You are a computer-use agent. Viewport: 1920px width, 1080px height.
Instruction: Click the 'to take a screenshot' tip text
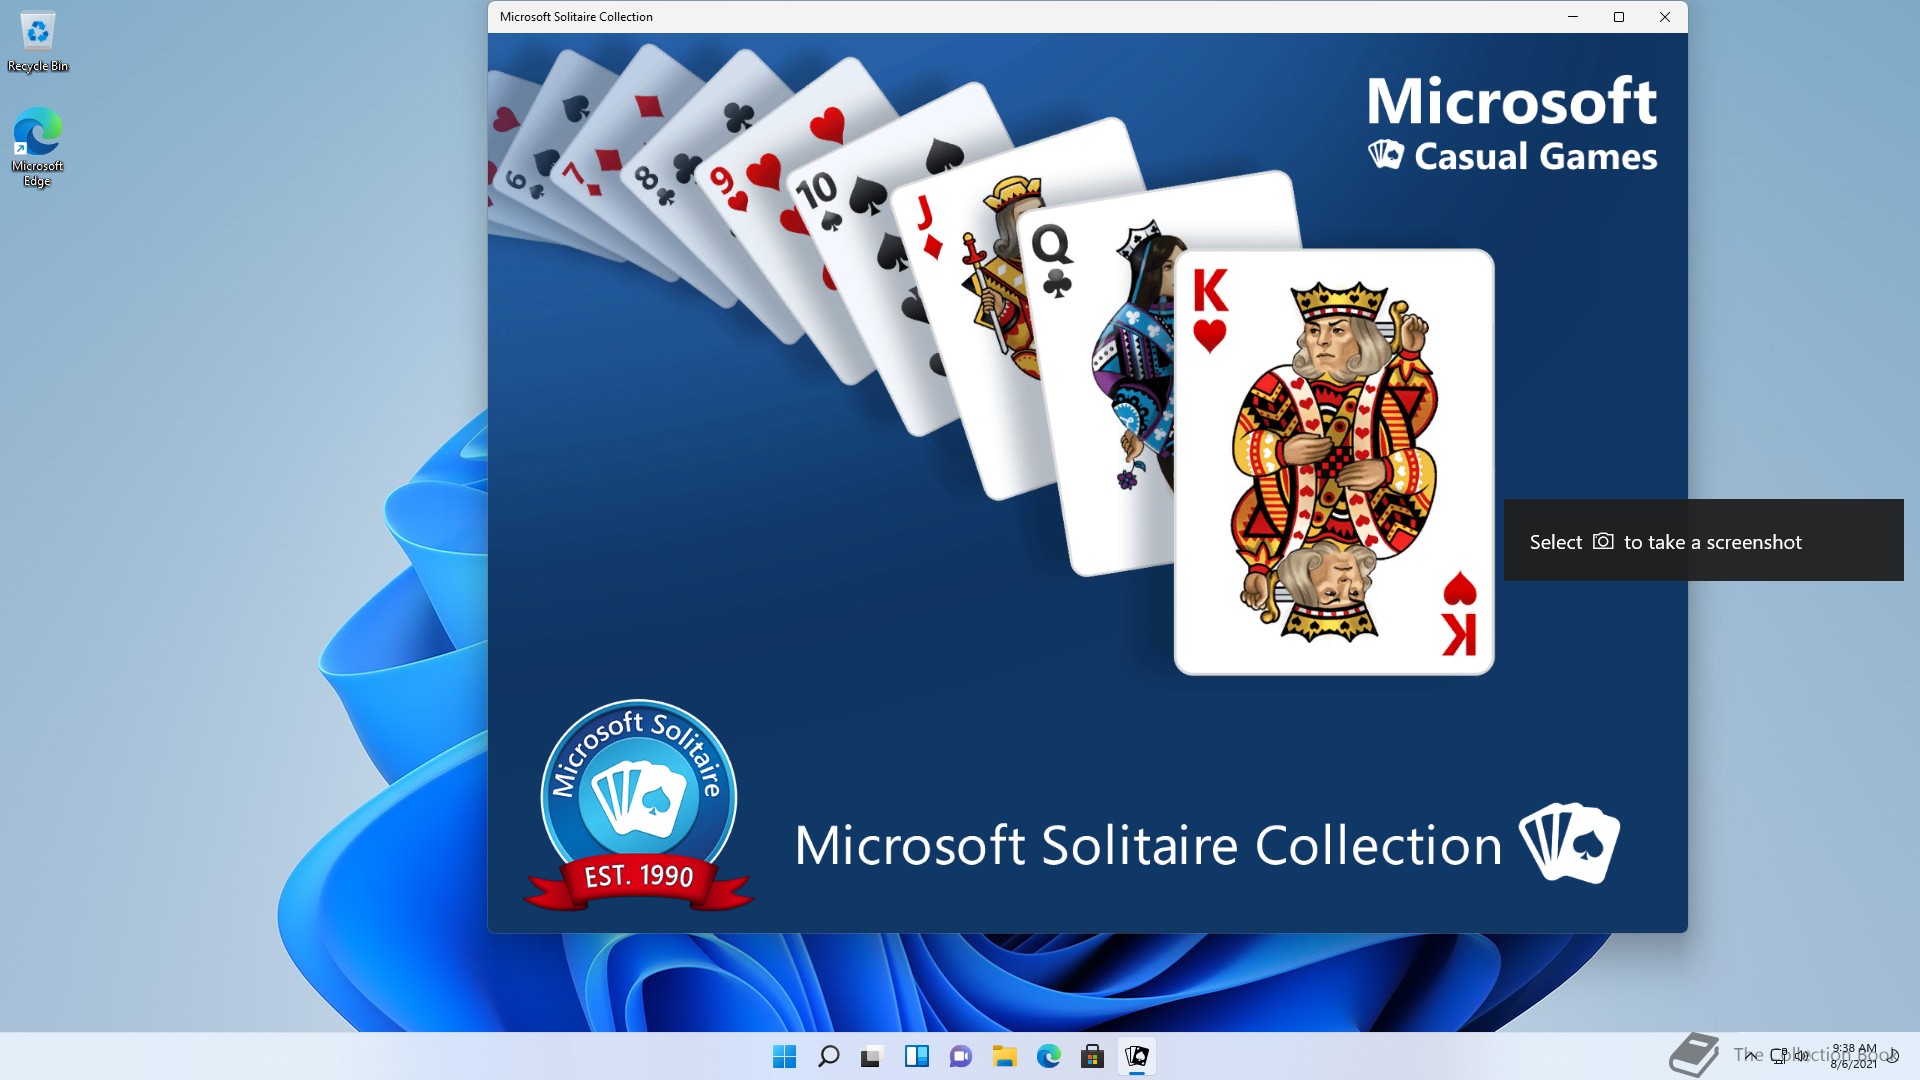pyautogui.click(x=1712, y=542)
